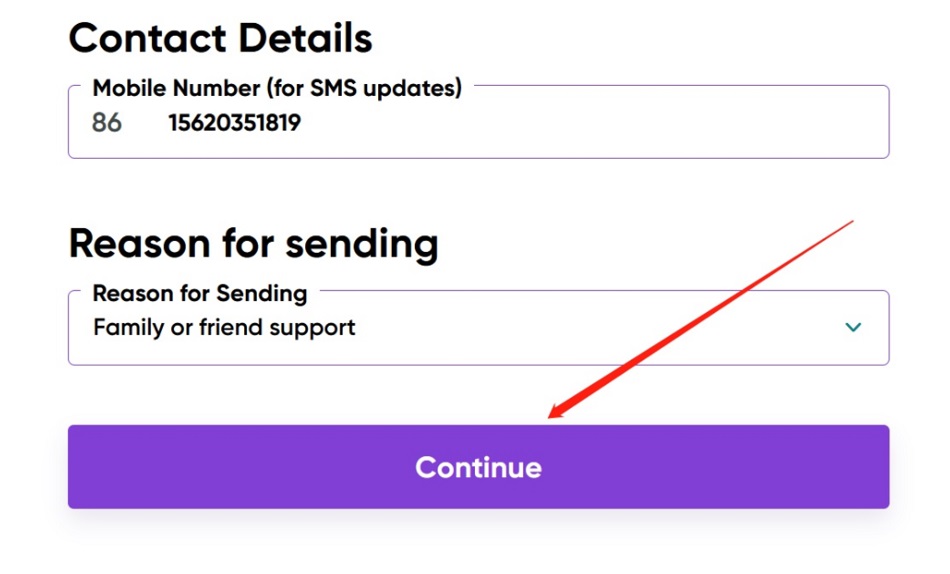Image resolution: width=950 pixels, height=574 pixels.
Task: Click the red arrowhead above Continue
Action: [555, 412]
